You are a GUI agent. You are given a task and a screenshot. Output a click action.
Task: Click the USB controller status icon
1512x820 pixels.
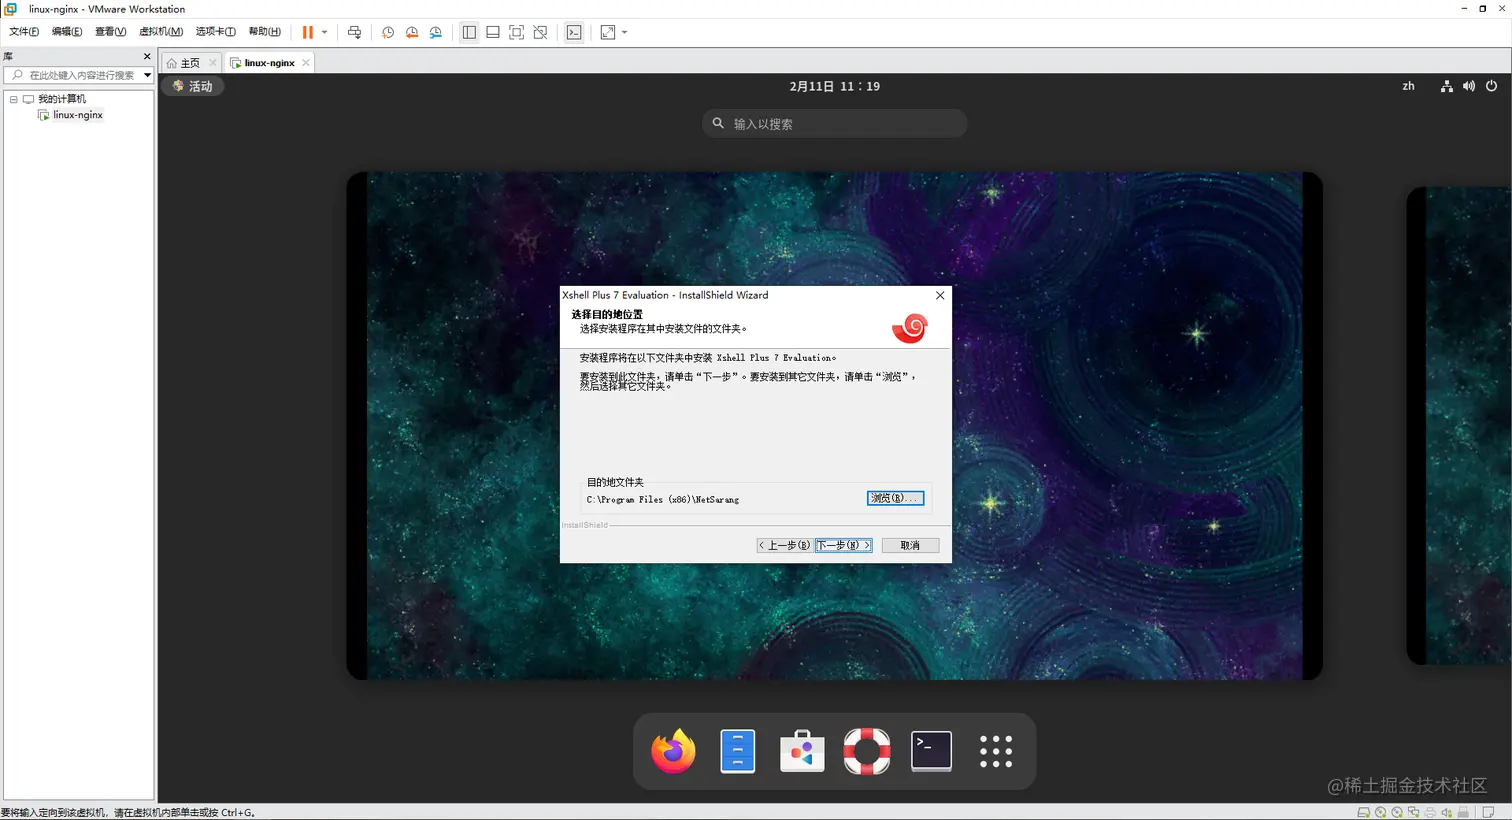pos(1463,812)
